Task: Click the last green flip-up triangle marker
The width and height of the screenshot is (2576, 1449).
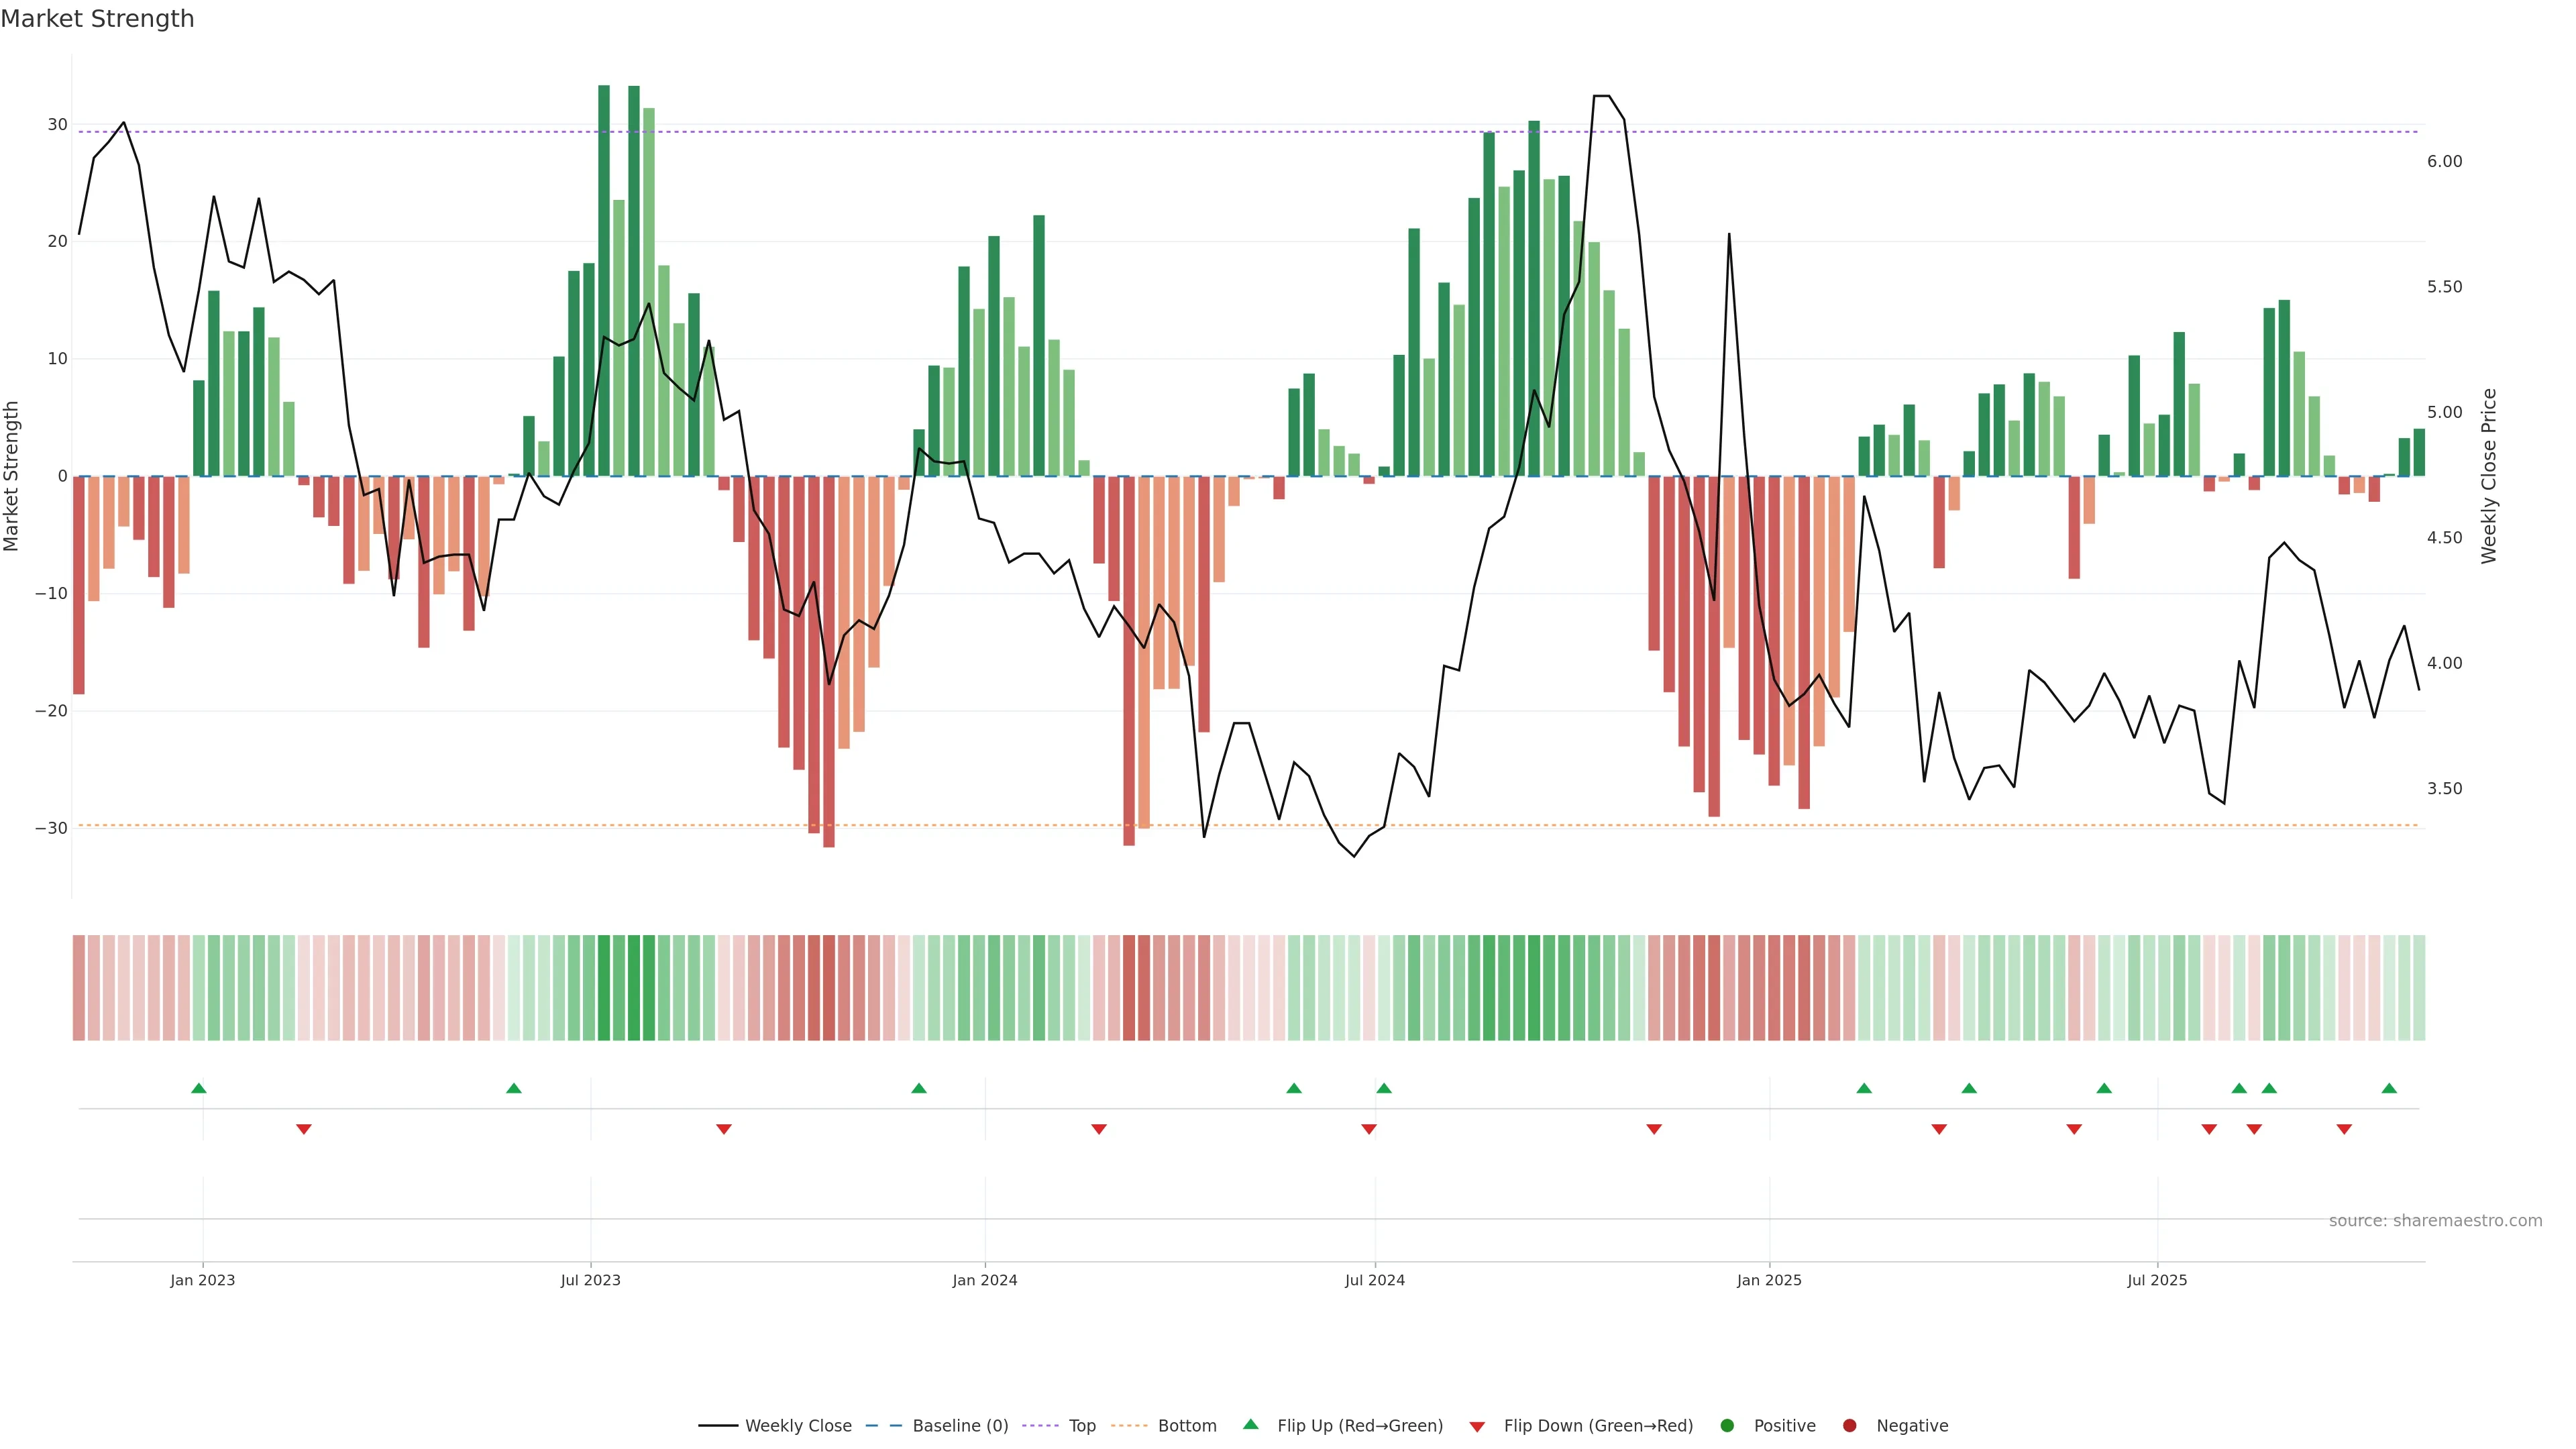Action: click(x=2389, y=1088)
